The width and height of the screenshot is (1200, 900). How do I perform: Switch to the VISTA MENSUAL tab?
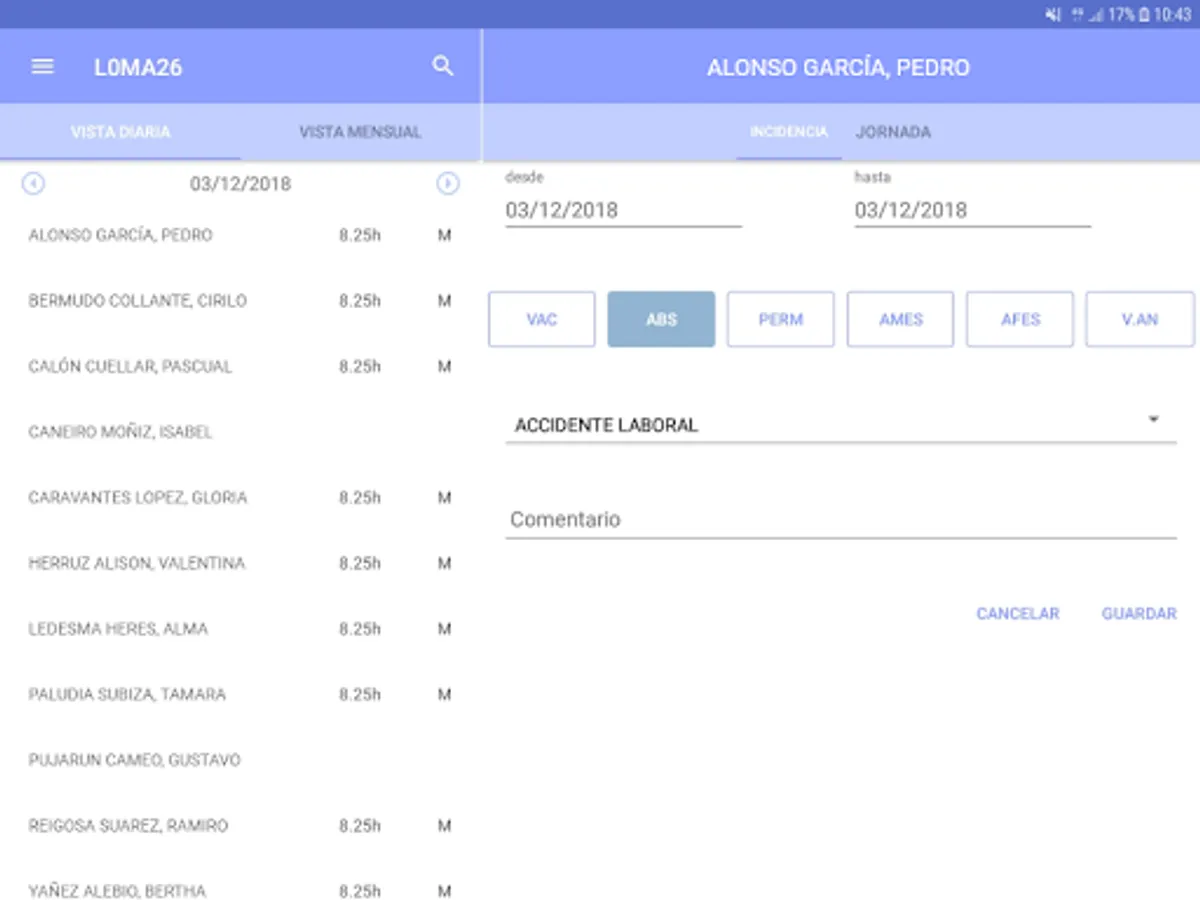[360, 132]
